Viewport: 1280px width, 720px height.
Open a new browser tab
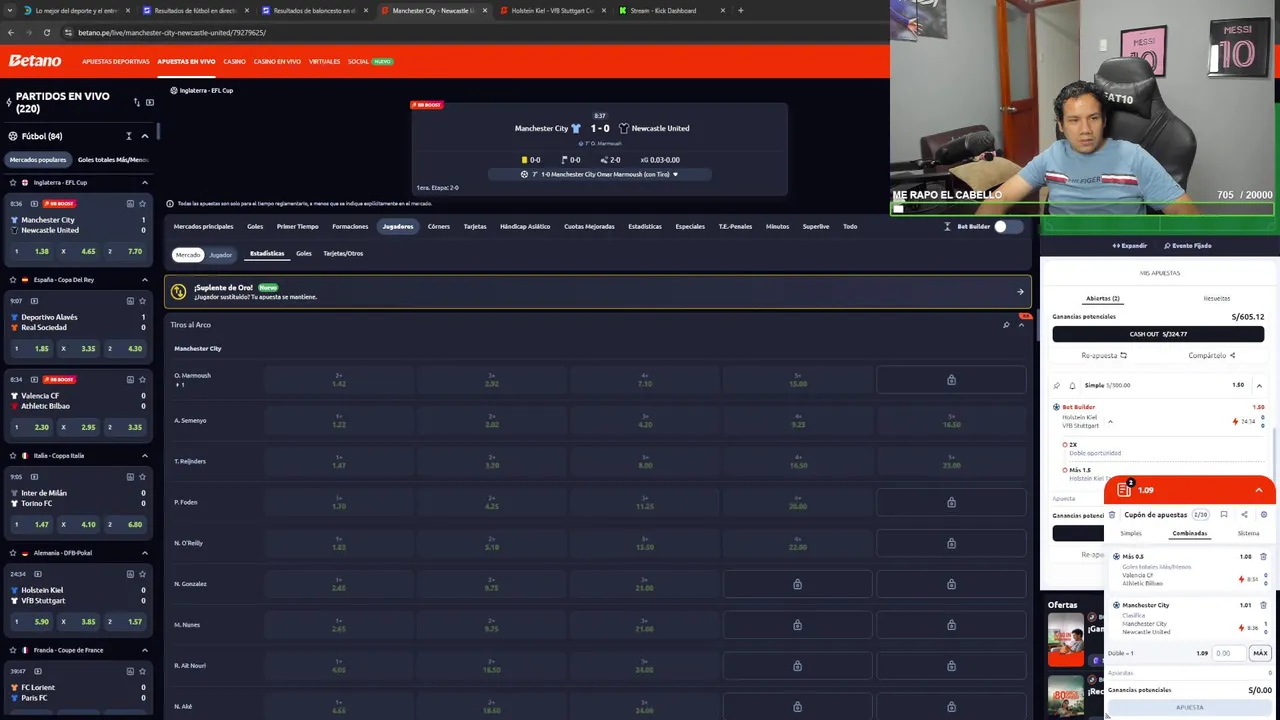(740, 10)
